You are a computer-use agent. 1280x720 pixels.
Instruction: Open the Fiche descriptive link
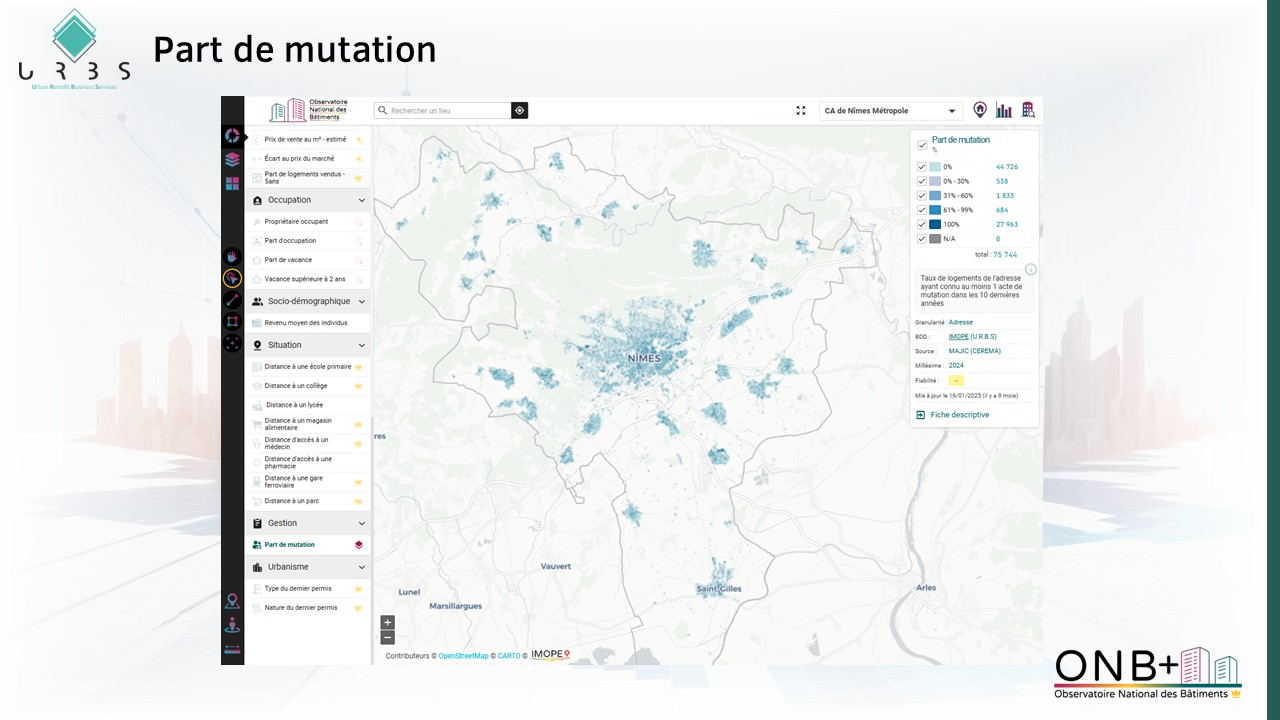959,415
